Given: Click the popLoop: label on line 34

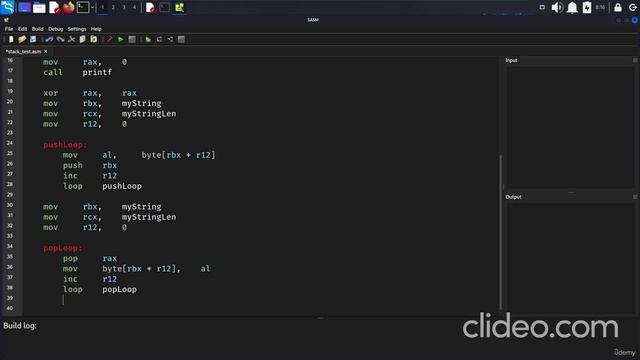Looking at the screenshot, I should point(62,248).
